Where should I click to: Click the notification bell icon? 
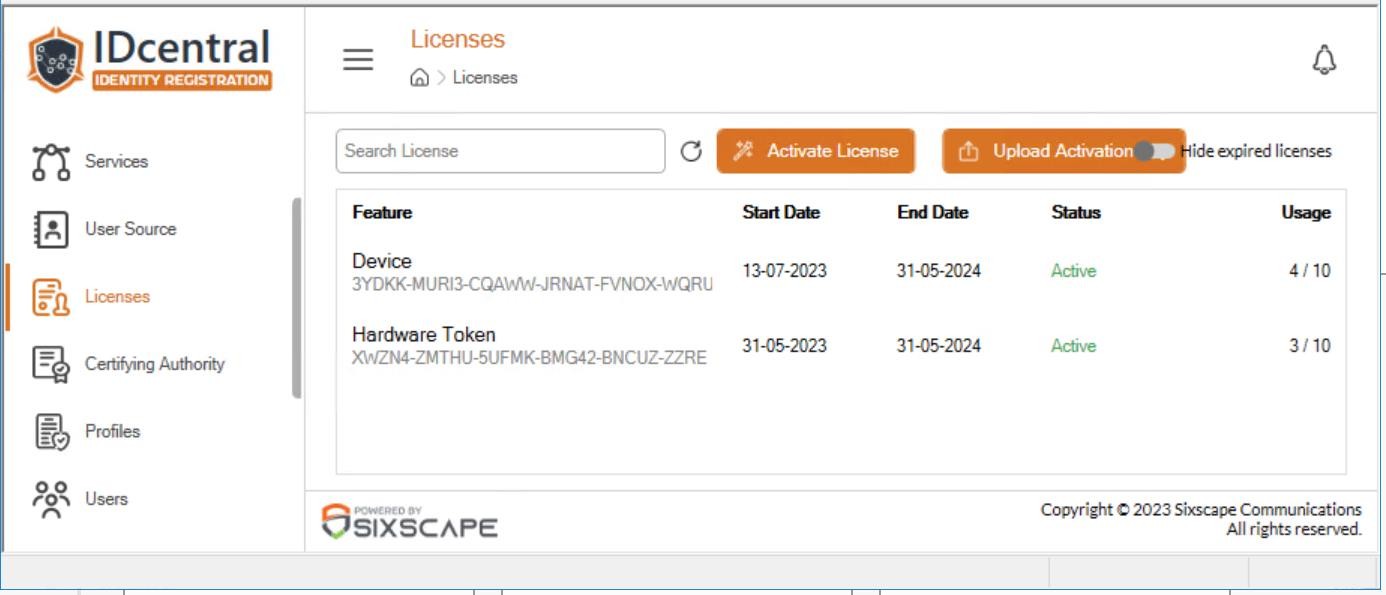click(x=1324, y=61)
